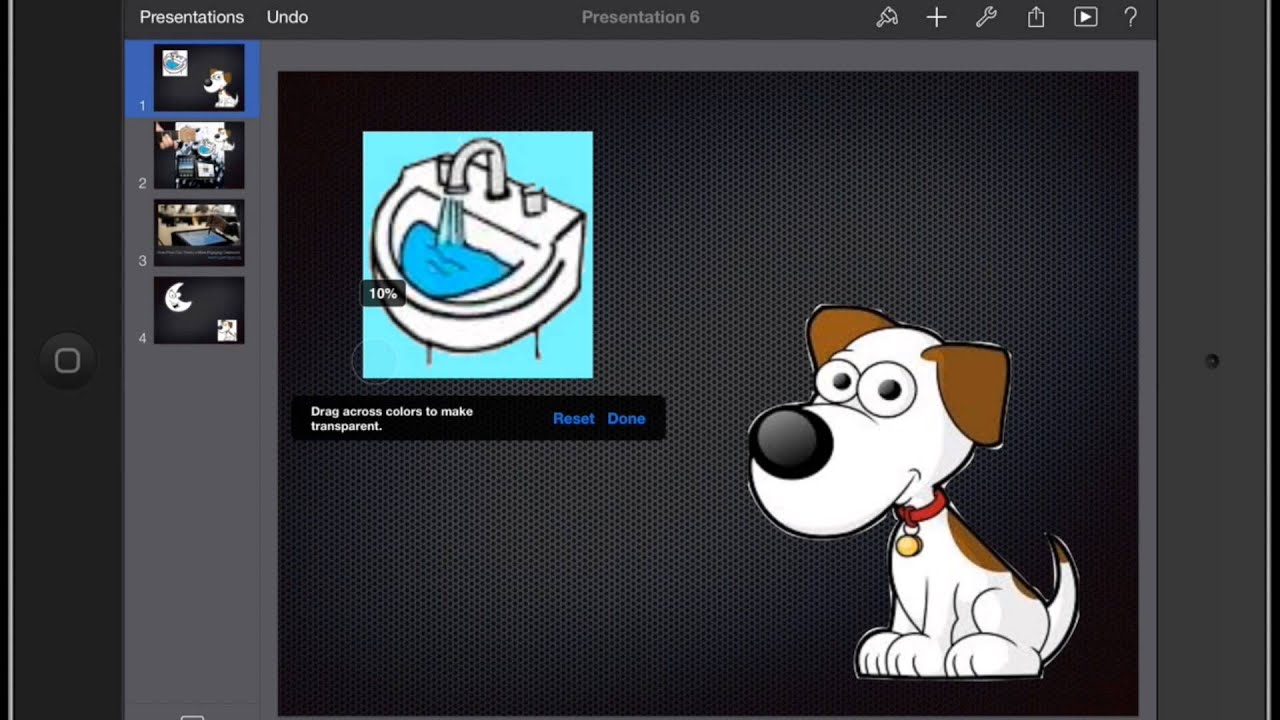Open the Help question mark

pos(1131,17)
